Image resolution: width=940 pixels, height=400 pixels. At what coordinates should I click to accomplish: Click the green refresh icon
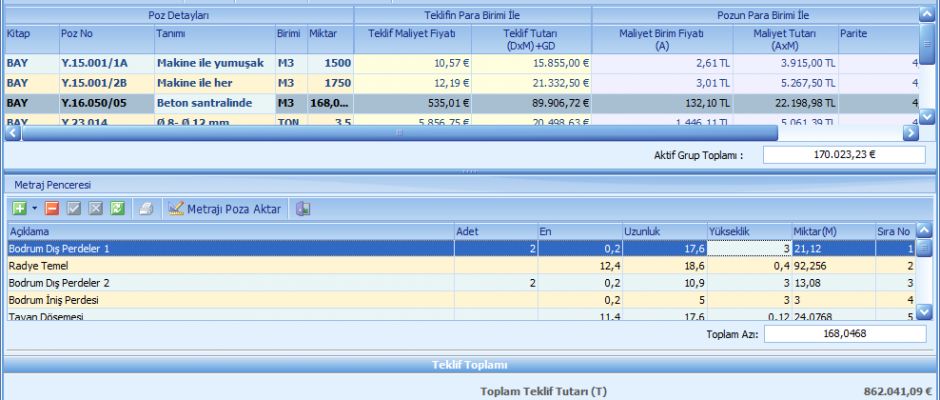[117, 209]
